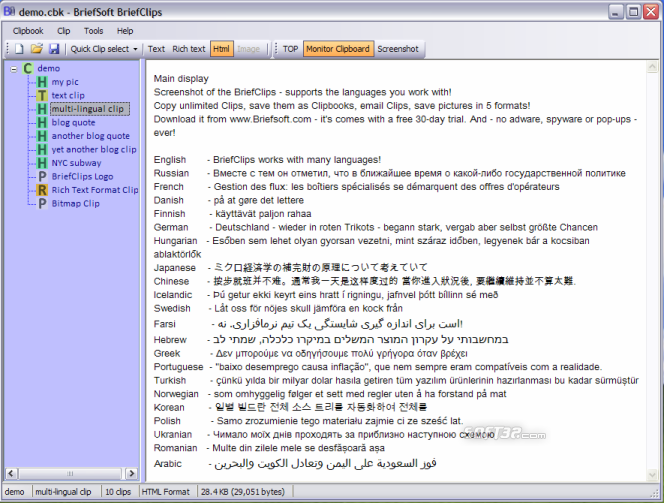Open the Help menu
Image resolution: width=664 pixels, height=503 pixels.
[x=125, y=31]
